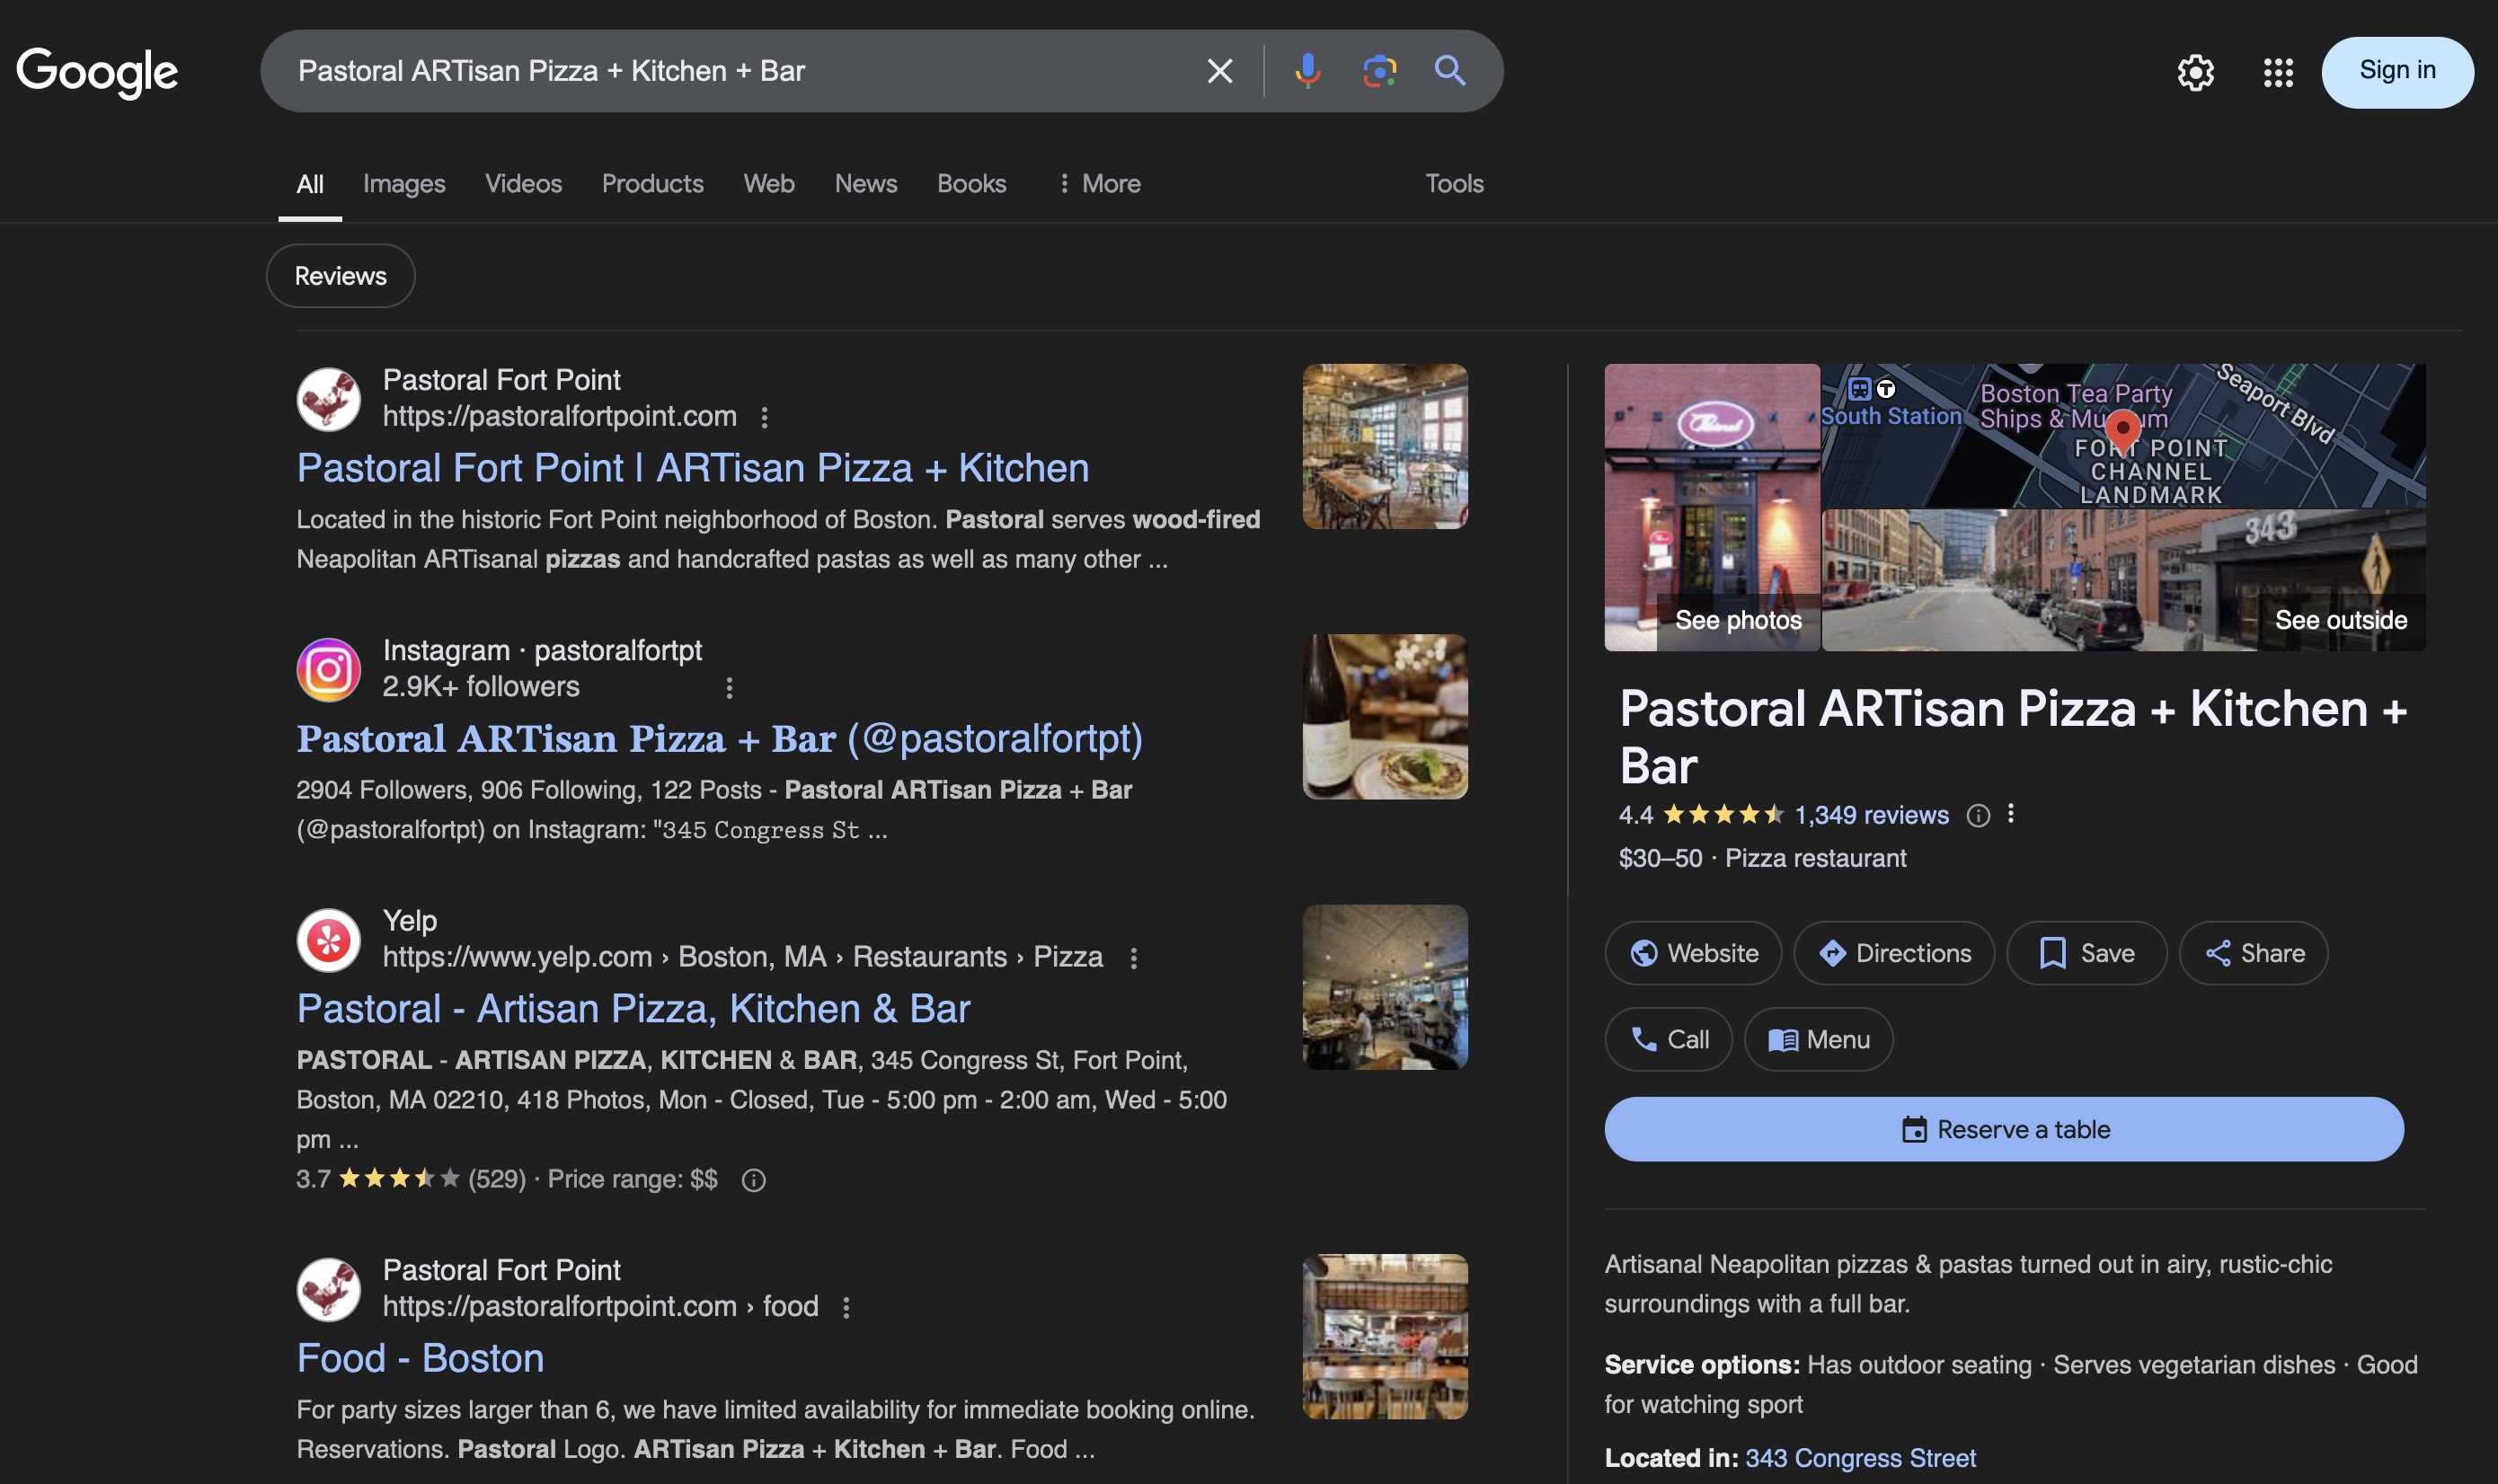Open Google Lens image search icon

coord(1379,71)
